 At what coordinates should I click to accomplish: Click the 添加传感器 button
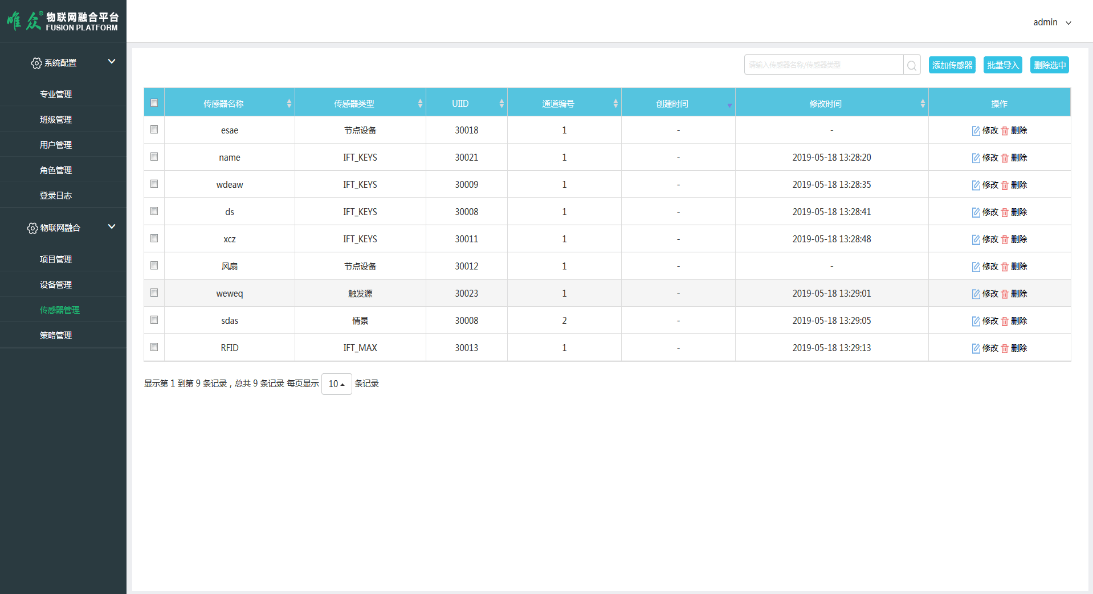[x=952, y=66]
